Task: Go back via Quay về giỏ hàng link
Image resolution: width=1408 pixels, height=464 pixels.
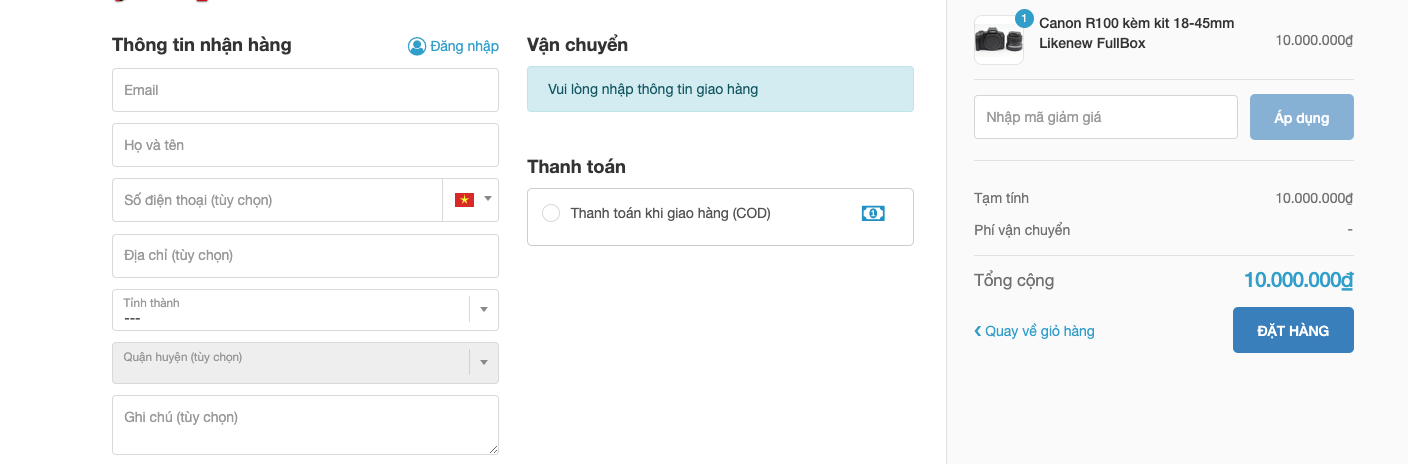Action: (x=1040, y=331)
